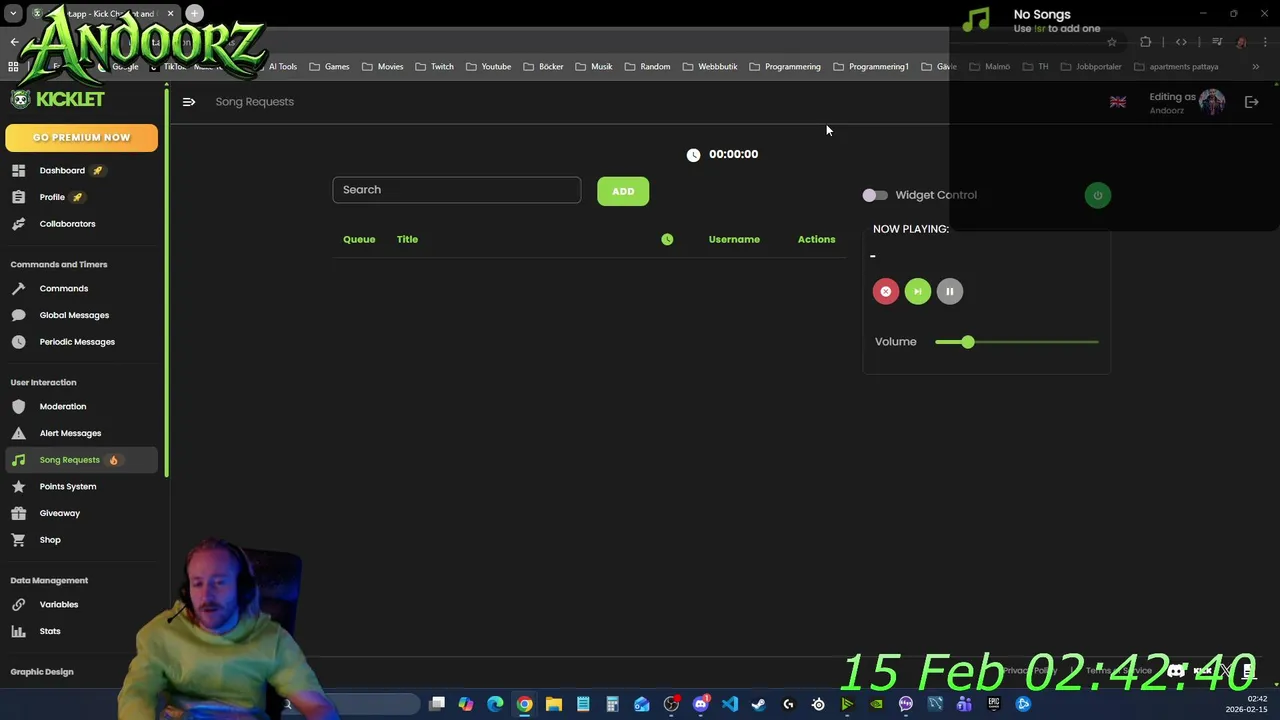Click the Title column header
1280x720 pixels.
pyautogui.click(x=407, y=239)
